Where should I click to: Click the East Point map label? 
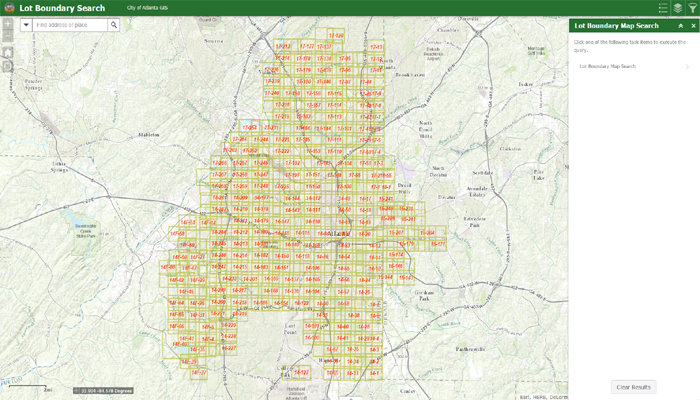click(x=290, y=329)
